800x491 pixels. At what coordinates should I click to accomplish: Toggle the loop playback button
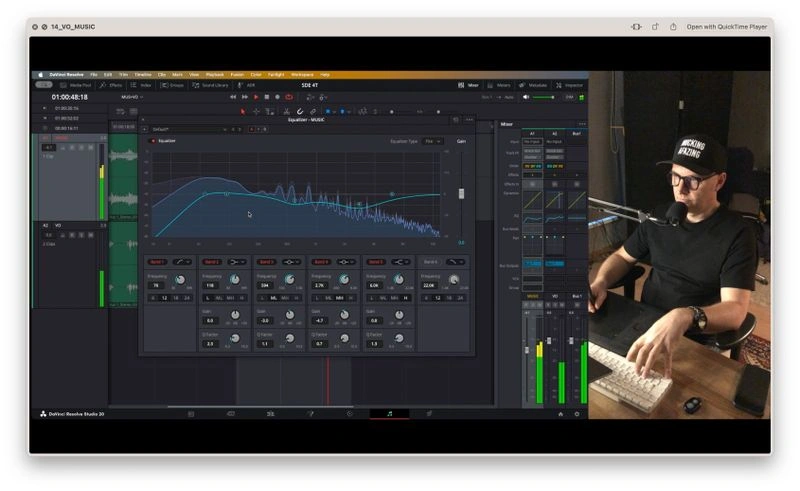pos(289,97)
